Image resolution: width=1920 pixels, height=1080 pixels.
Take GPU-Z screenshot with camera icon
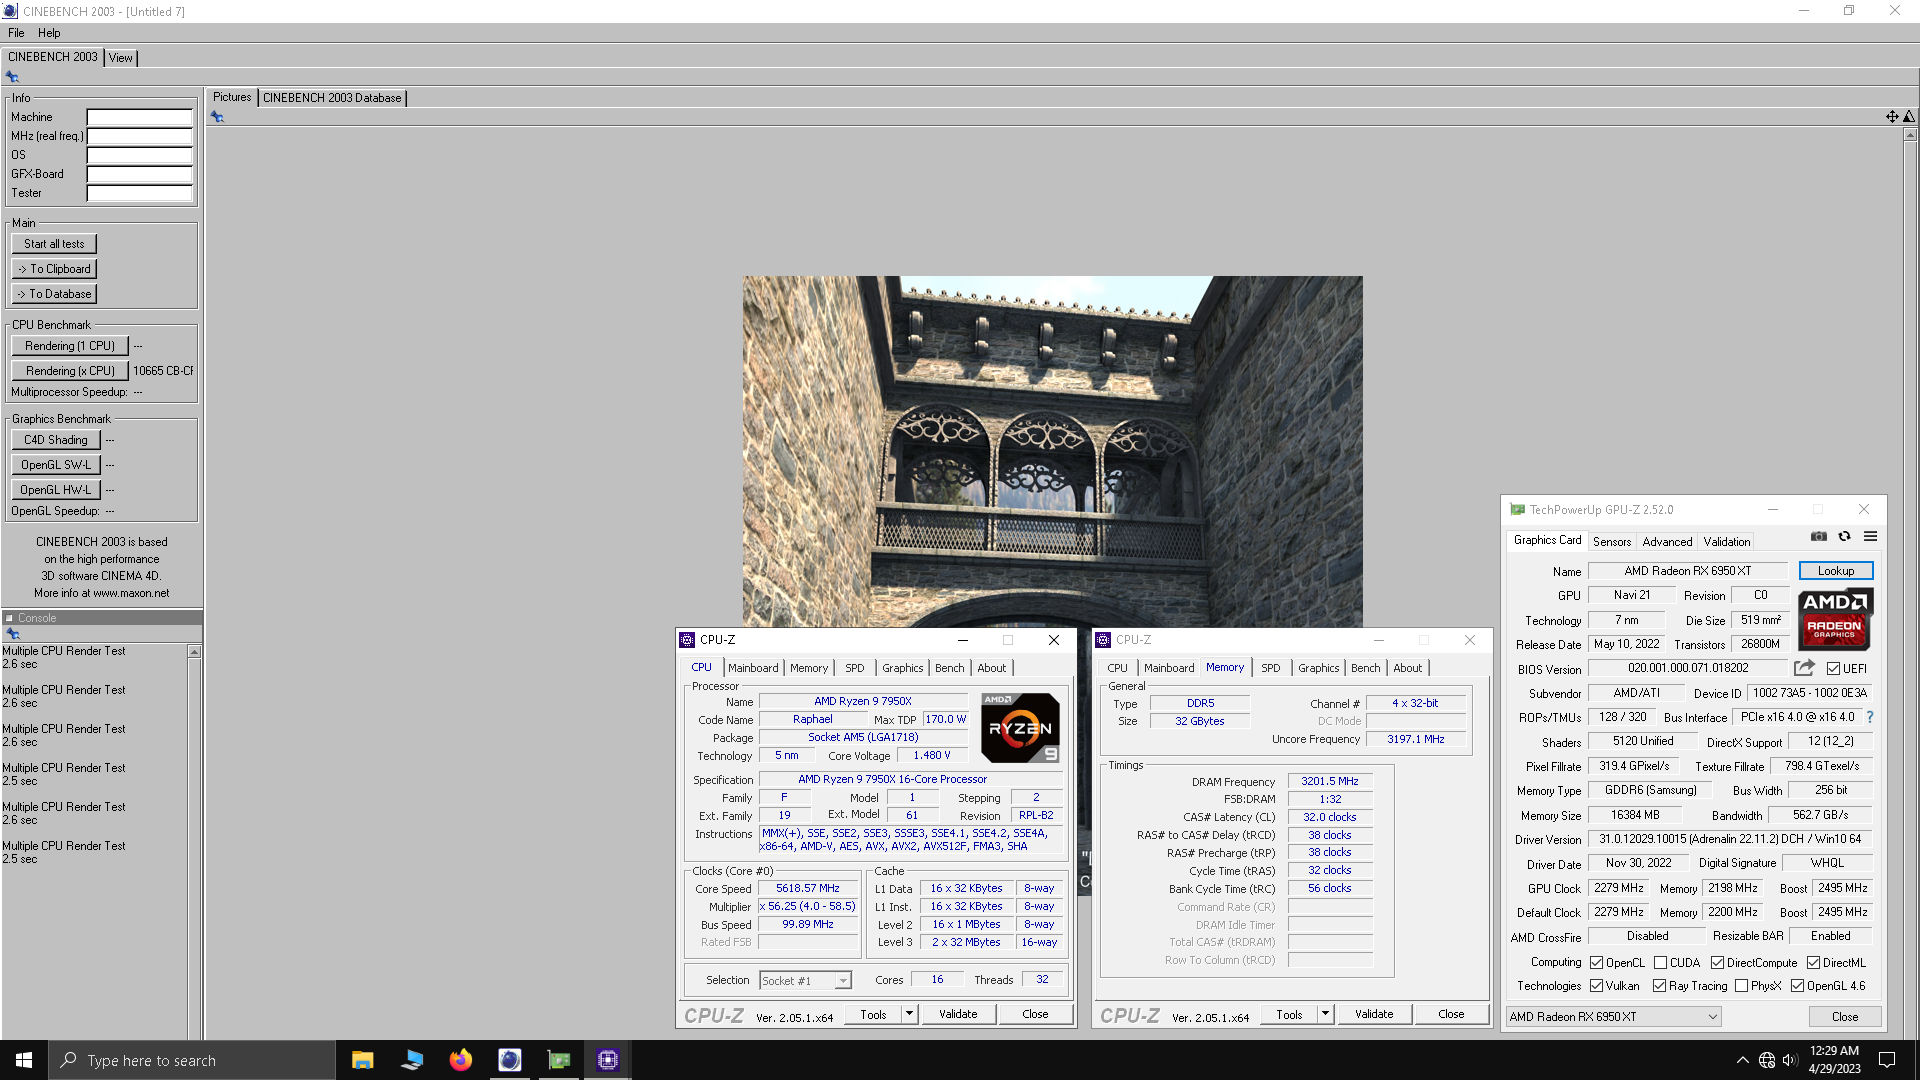(x=1819, y=537)
